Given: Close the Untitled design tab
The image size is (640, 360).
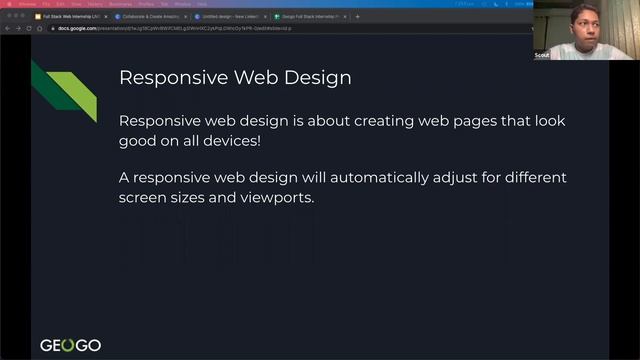Looking at the screenshot, I should pos(265,17).
